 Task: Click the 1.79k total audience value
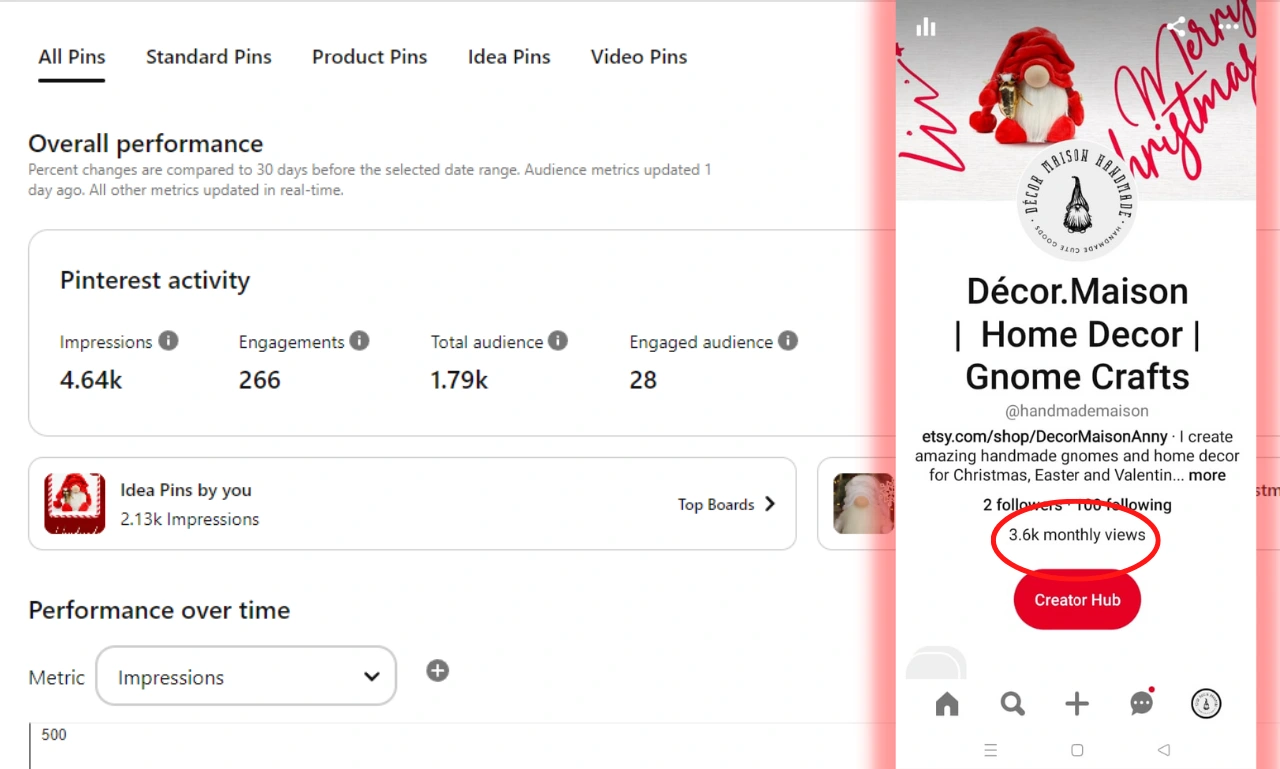point(460,380)
